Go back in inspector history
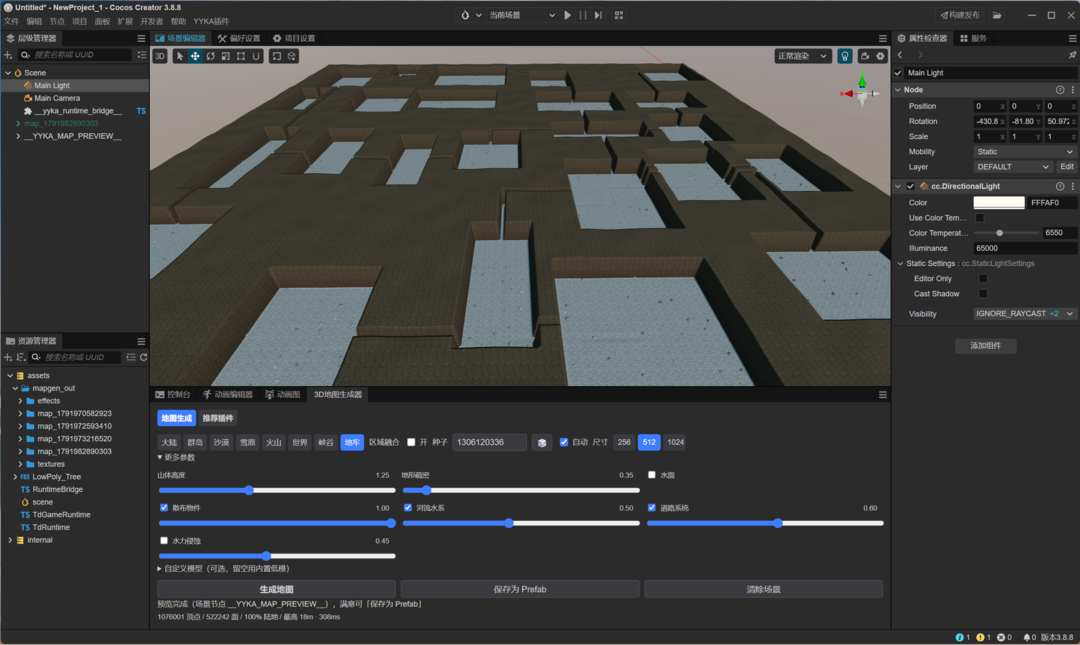 (x=900, y=55)
